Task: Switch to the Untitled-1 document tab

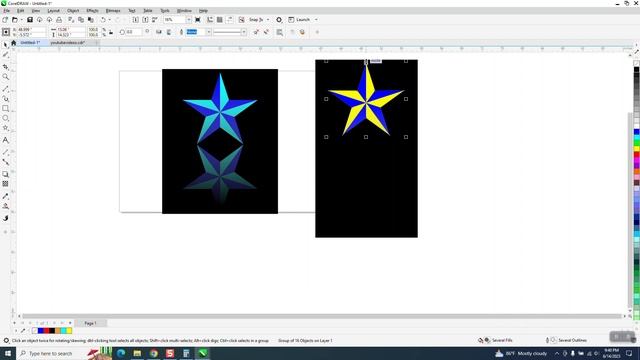Action: (x=30, y=42)
